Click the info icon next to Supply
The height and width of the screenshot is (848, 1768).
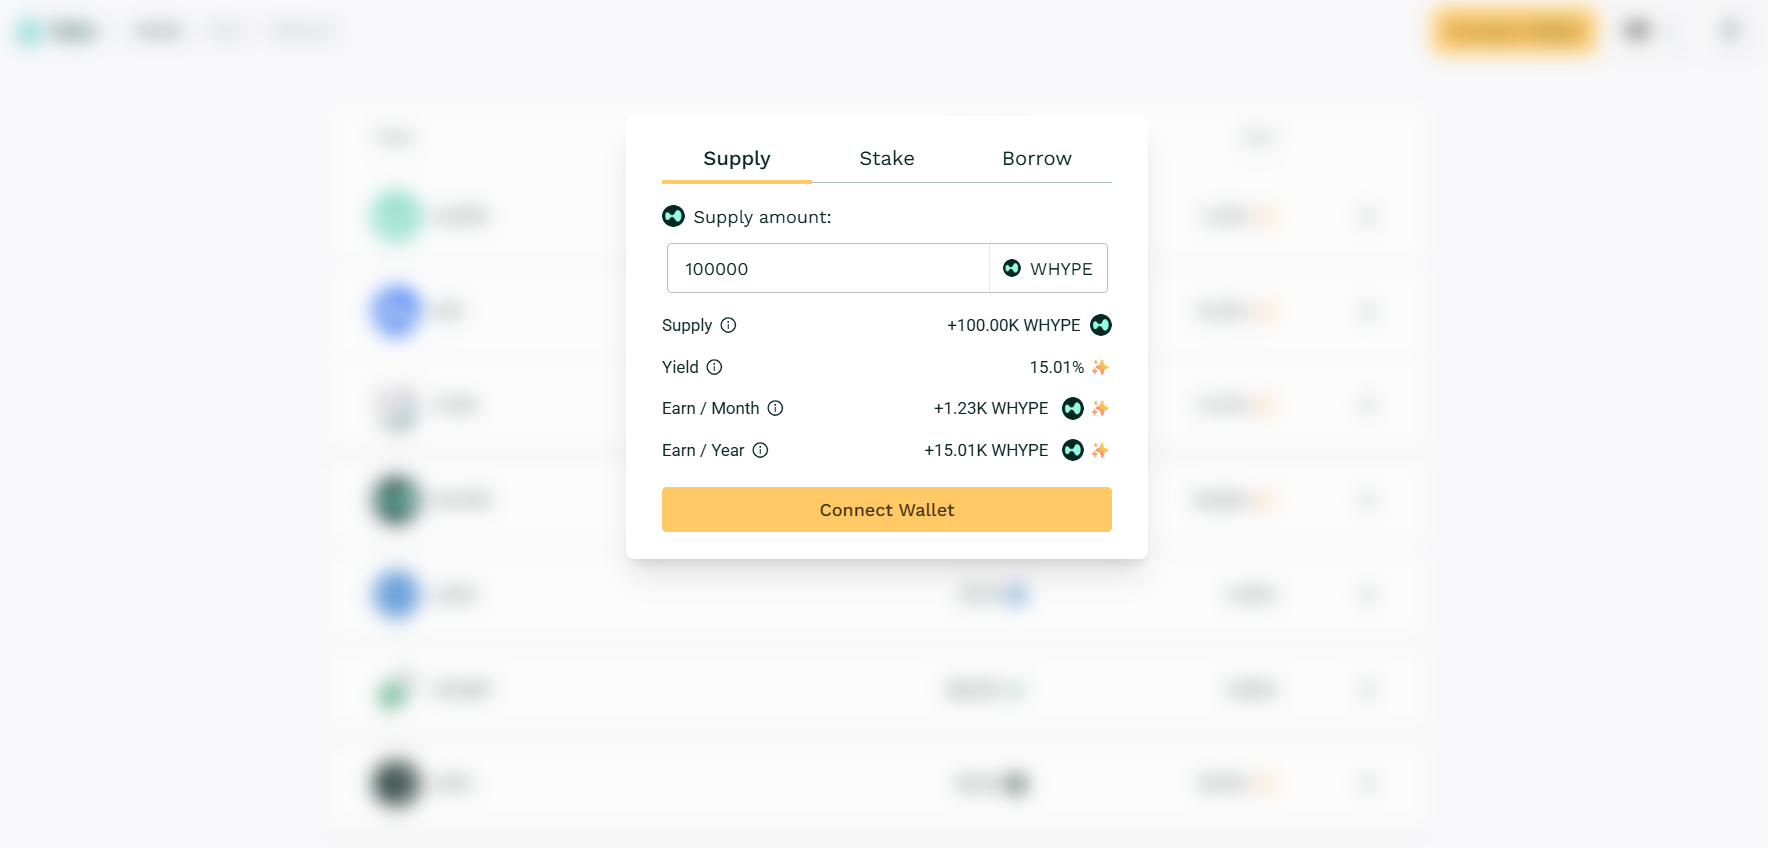(x=729, y=325)
